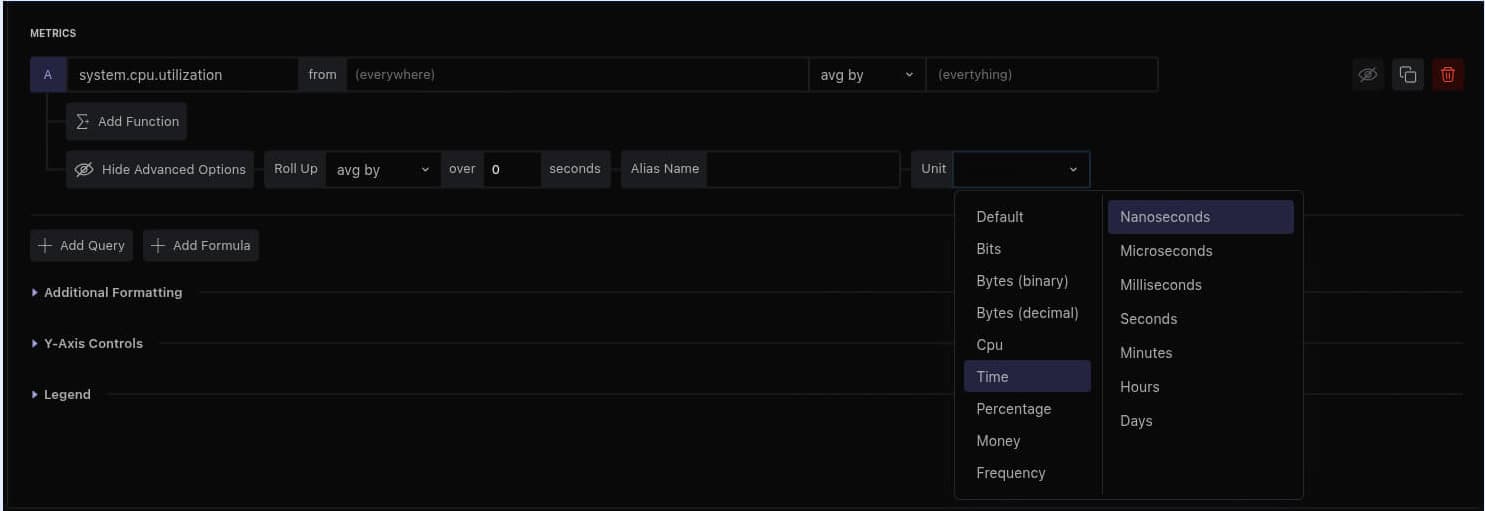The height and width of the screenshot is (511, 1485).
Task: Toggle query A visibility eye icon
Action: [x=1368, y=74]
